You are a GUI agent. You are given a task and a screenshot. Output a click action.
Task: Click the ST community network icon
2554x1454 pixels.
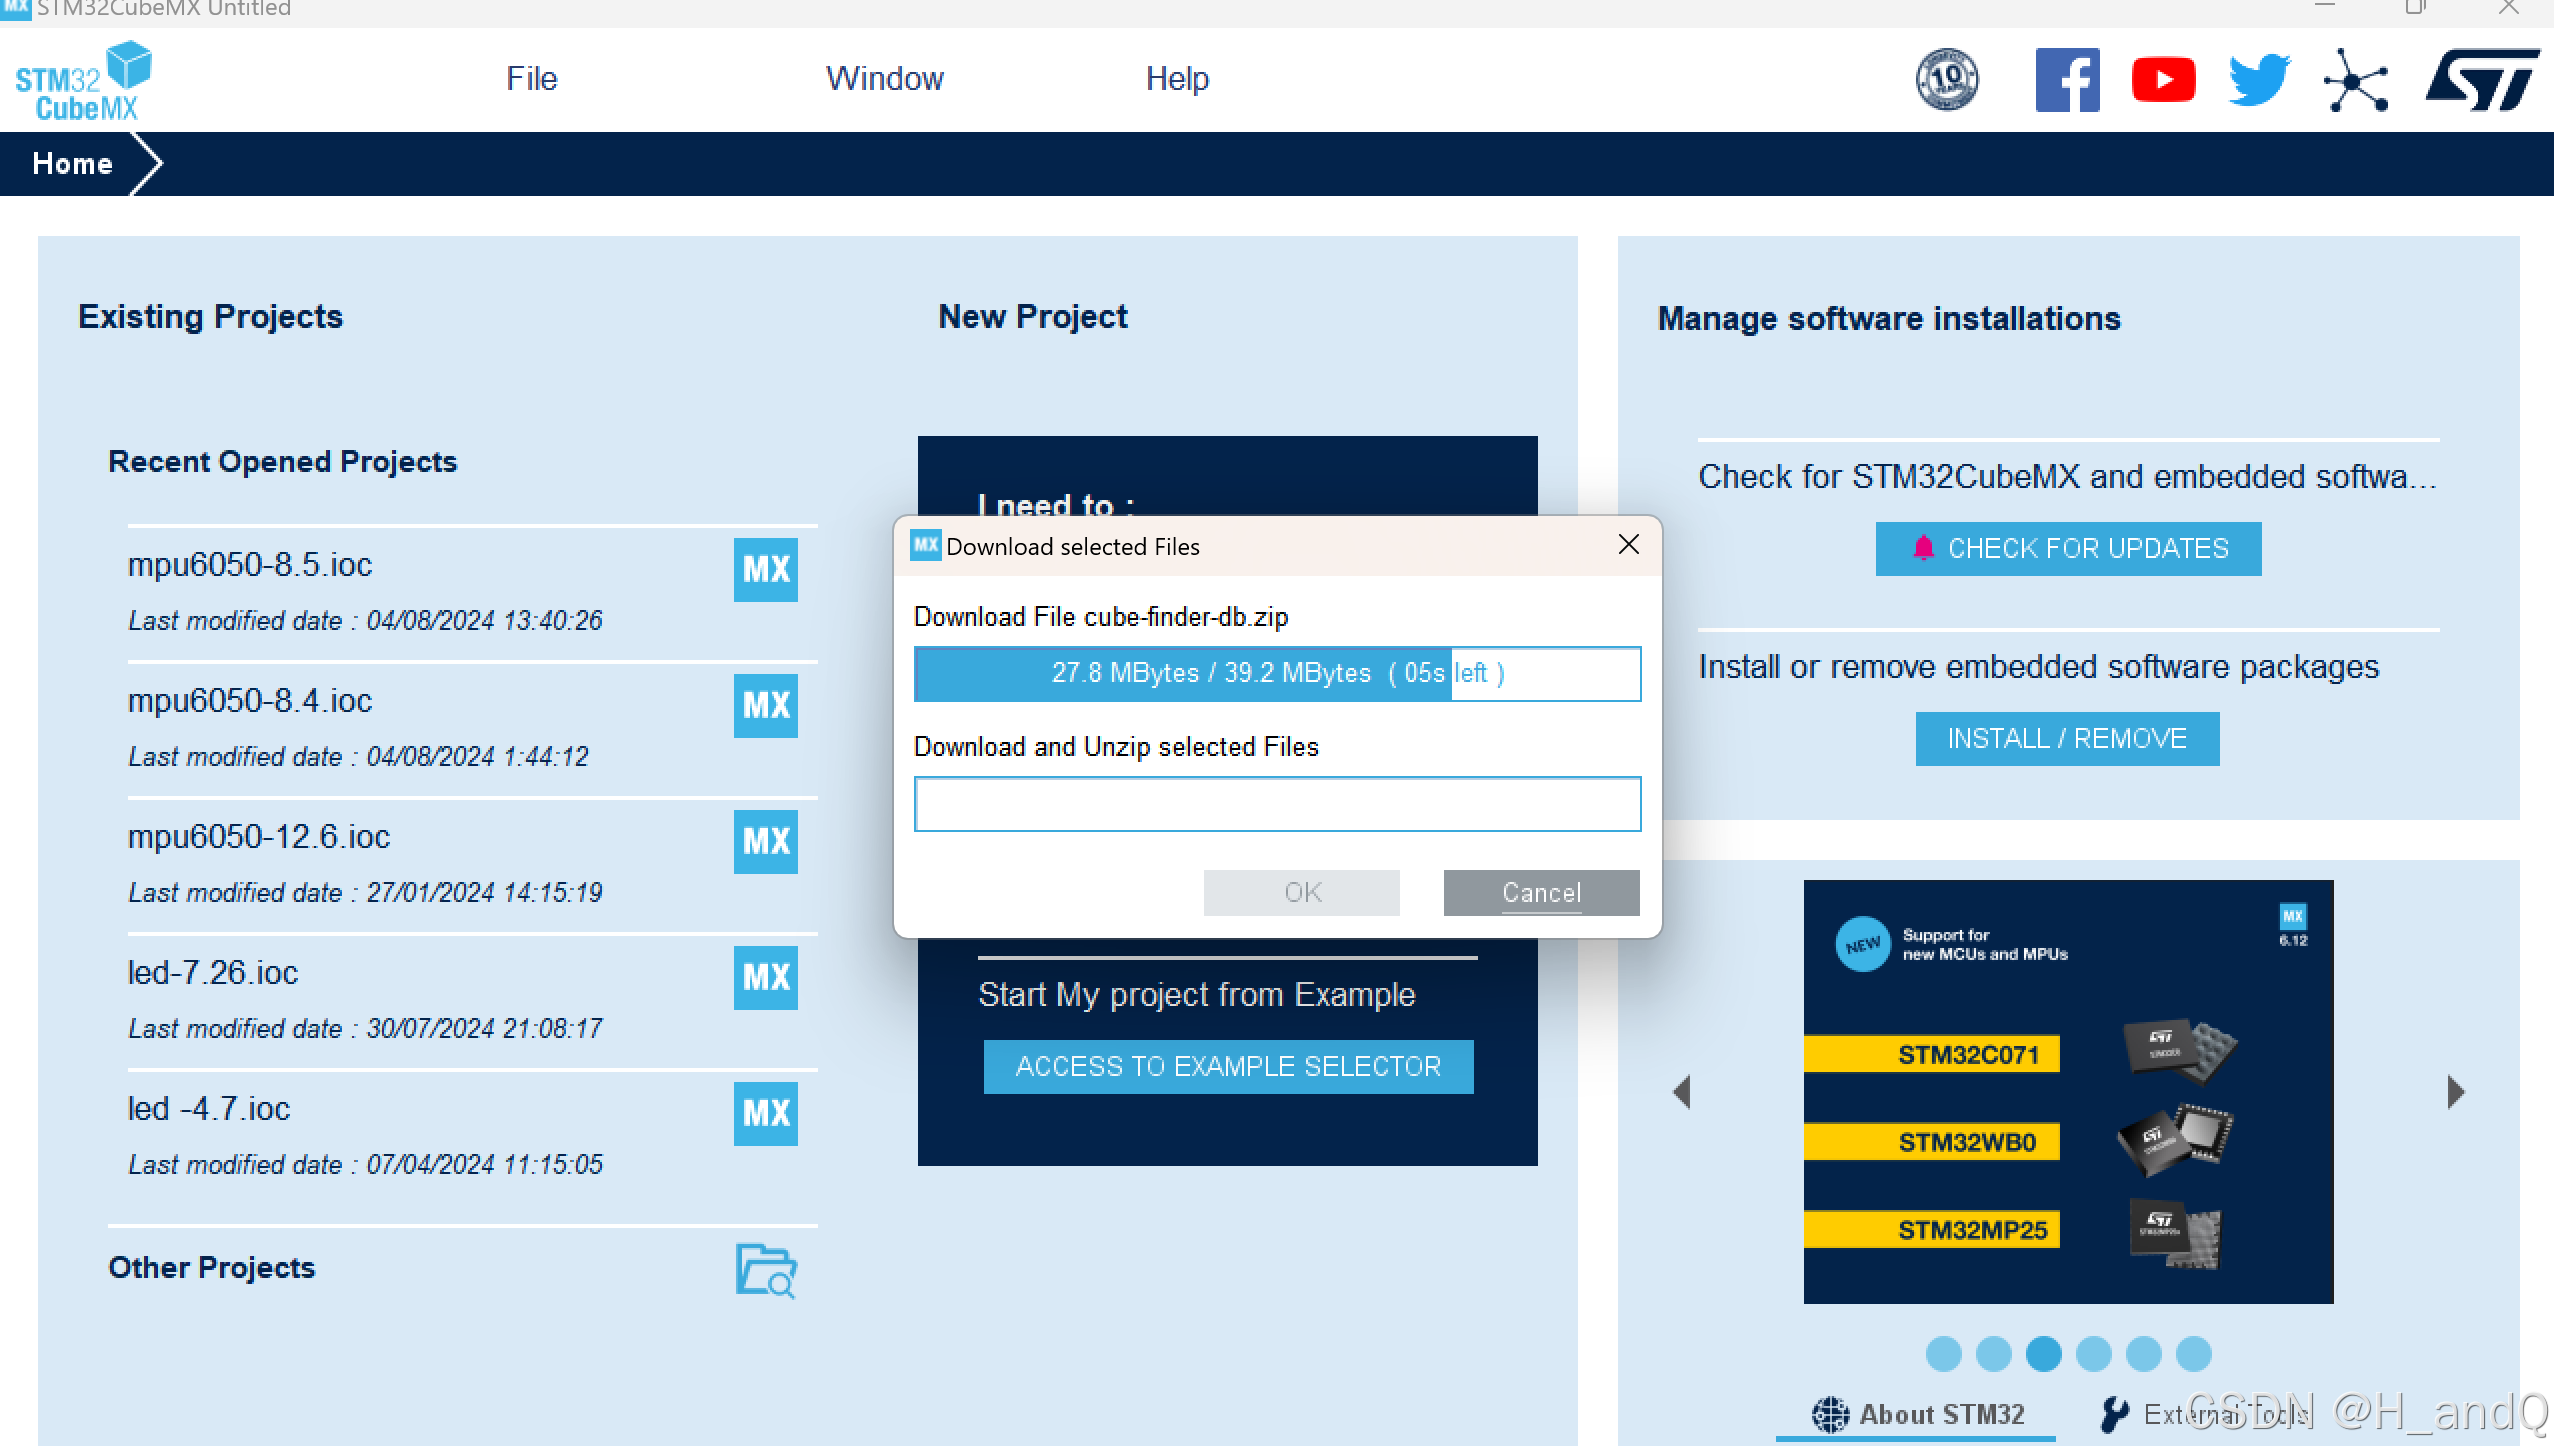pos(2355,80)
